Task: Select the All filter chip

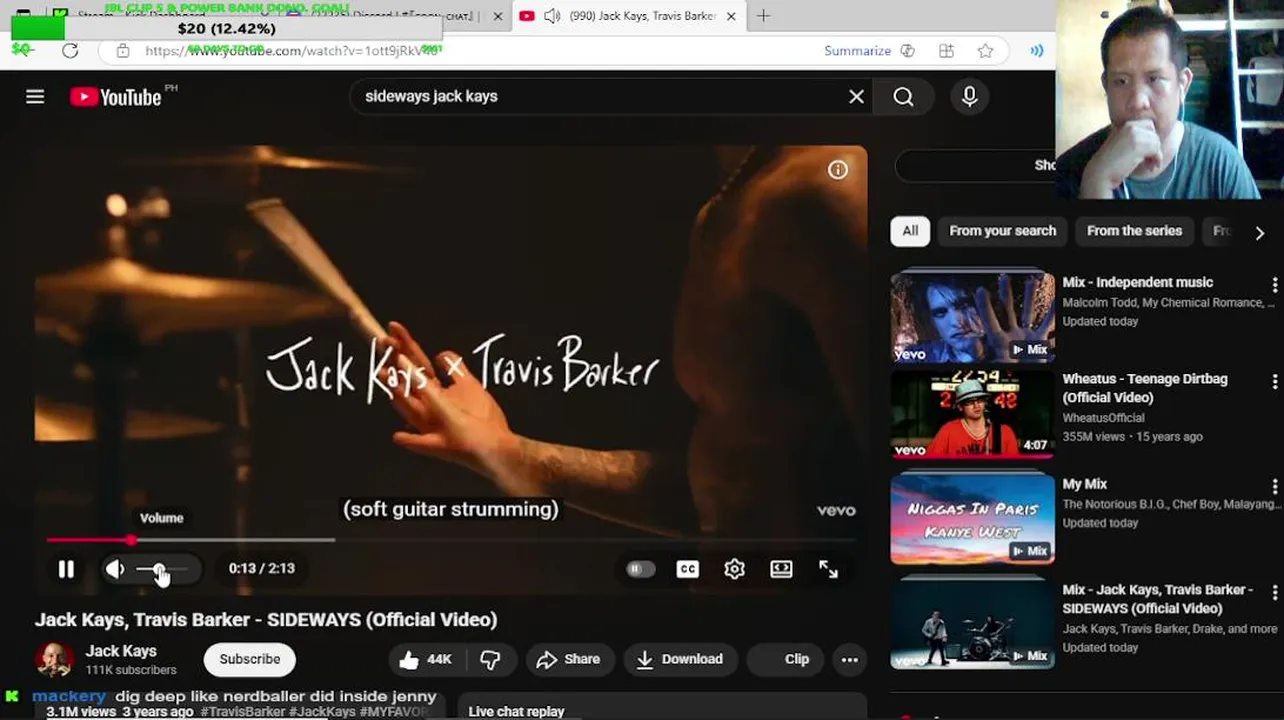Action: pos(910,231)
